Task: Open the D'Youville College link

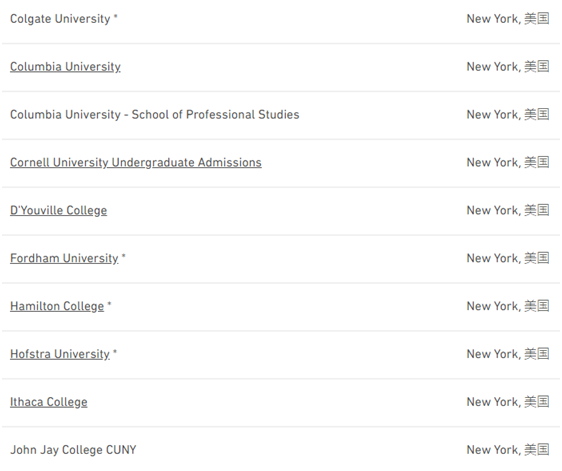Action: [x=58, y=210]
